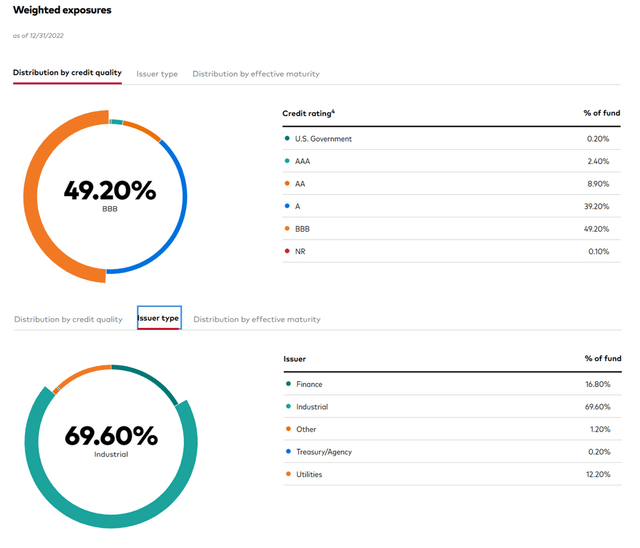Switch to upper Distribution by effective maturity tab
The width and height of the screenshot is (640, 548).
pos(256,74)
